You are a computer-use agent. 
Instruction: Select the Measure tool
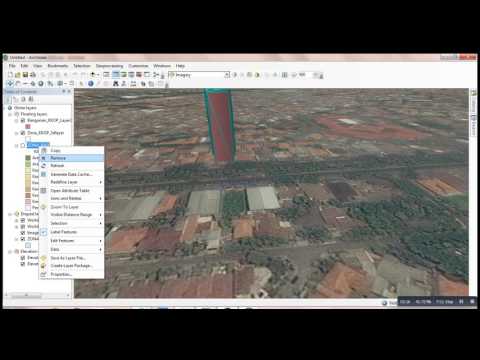click(133, 83)
